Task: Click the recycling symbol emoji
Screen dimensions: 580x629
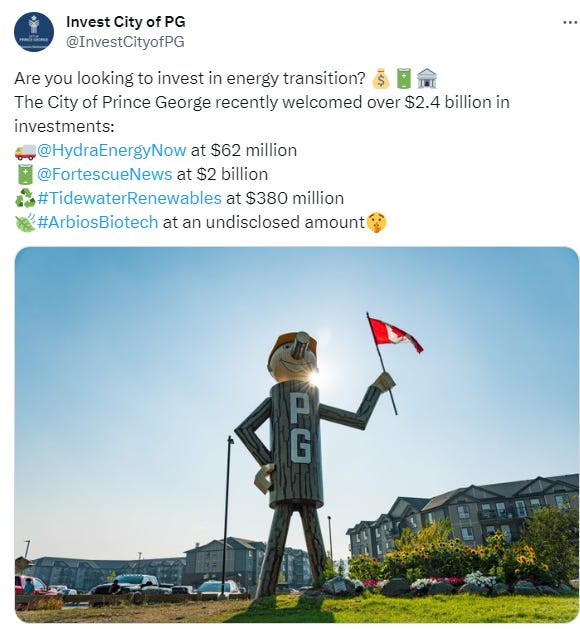Action: tap(25, 198)
